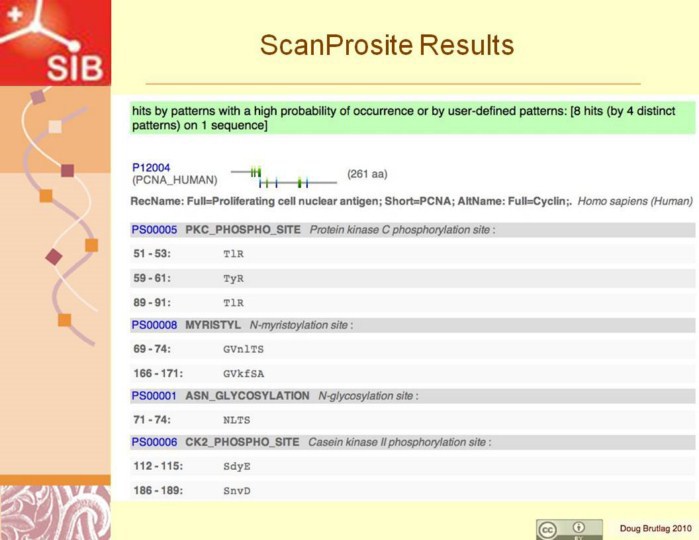The width and height of the screenshot is (699, 540).
Task: Click the green hits summary banner
Action: (x=412, y=117)
